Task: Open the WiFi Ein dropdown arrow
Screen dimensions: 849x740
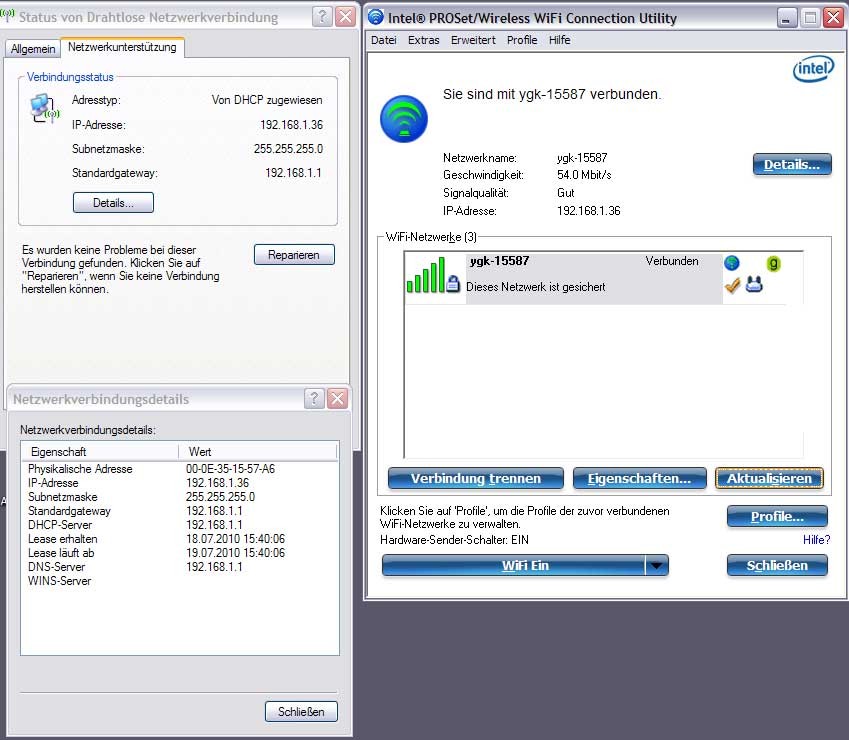Action: 656,565
